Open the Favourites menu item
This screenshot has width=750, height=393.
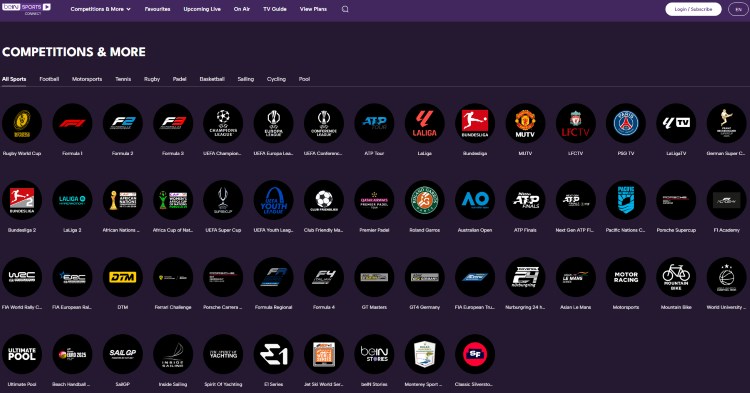point(157,9)
